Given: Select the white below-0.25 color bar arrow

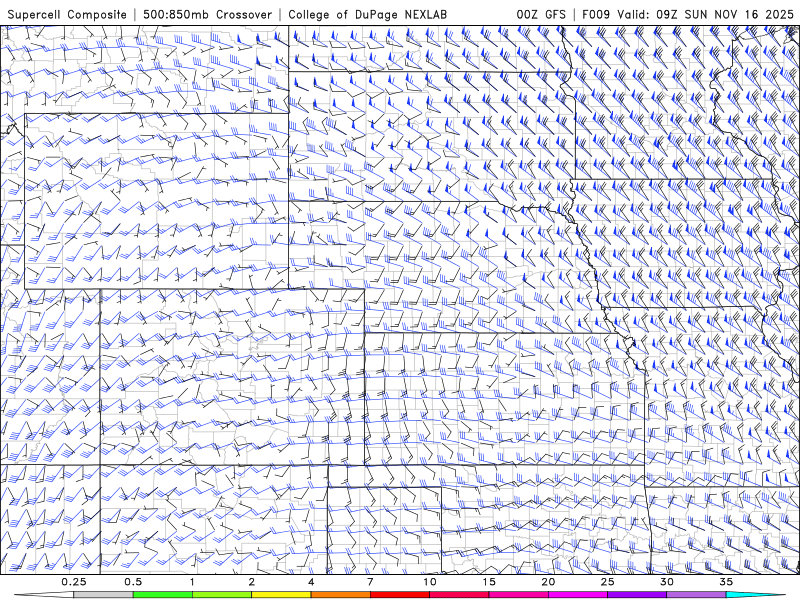Looking at the screenshot, I should click(44, 595).
